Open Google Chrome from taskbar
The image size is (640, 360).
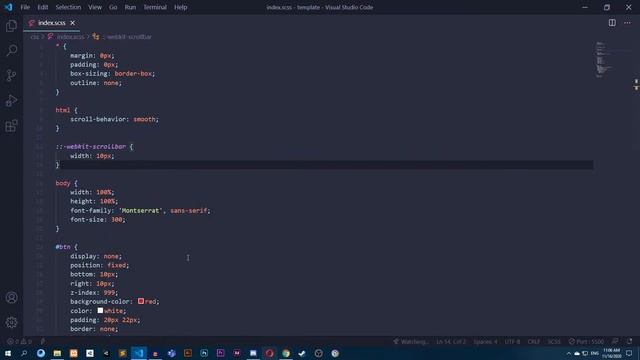click(286, 353)
